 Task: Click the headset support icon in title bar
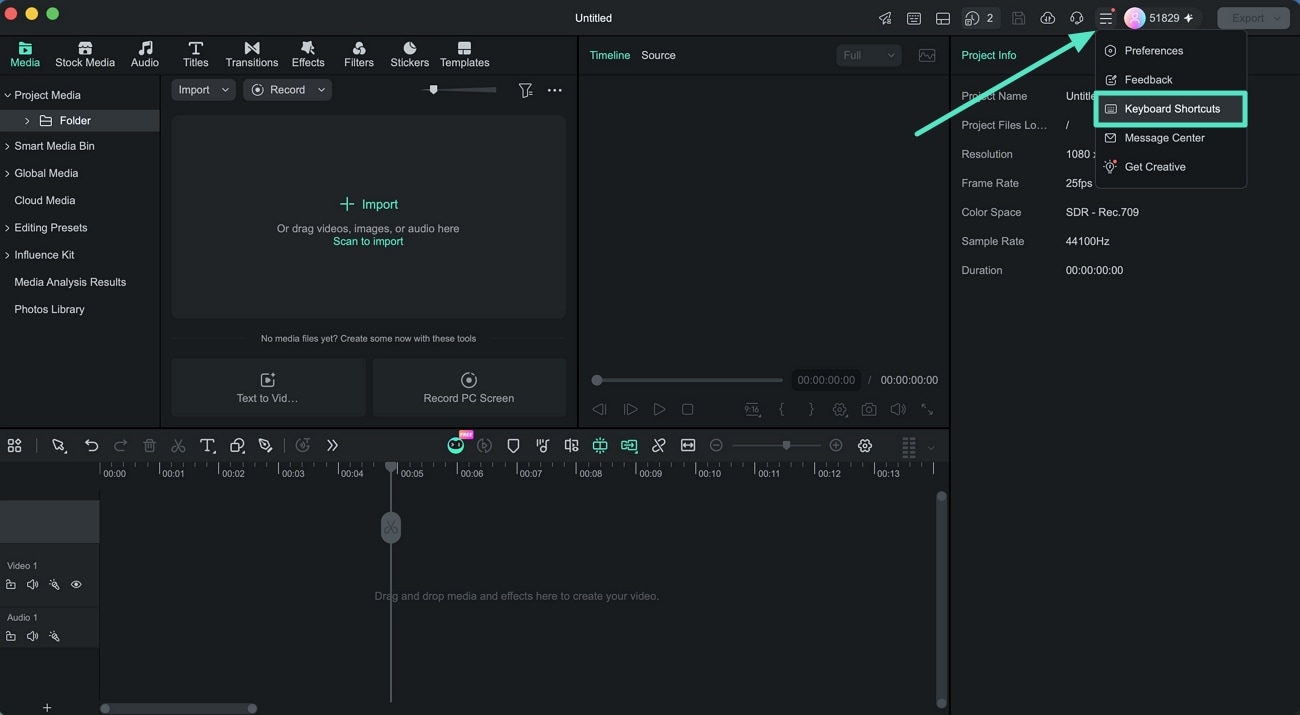click(x=1077, y=18)
